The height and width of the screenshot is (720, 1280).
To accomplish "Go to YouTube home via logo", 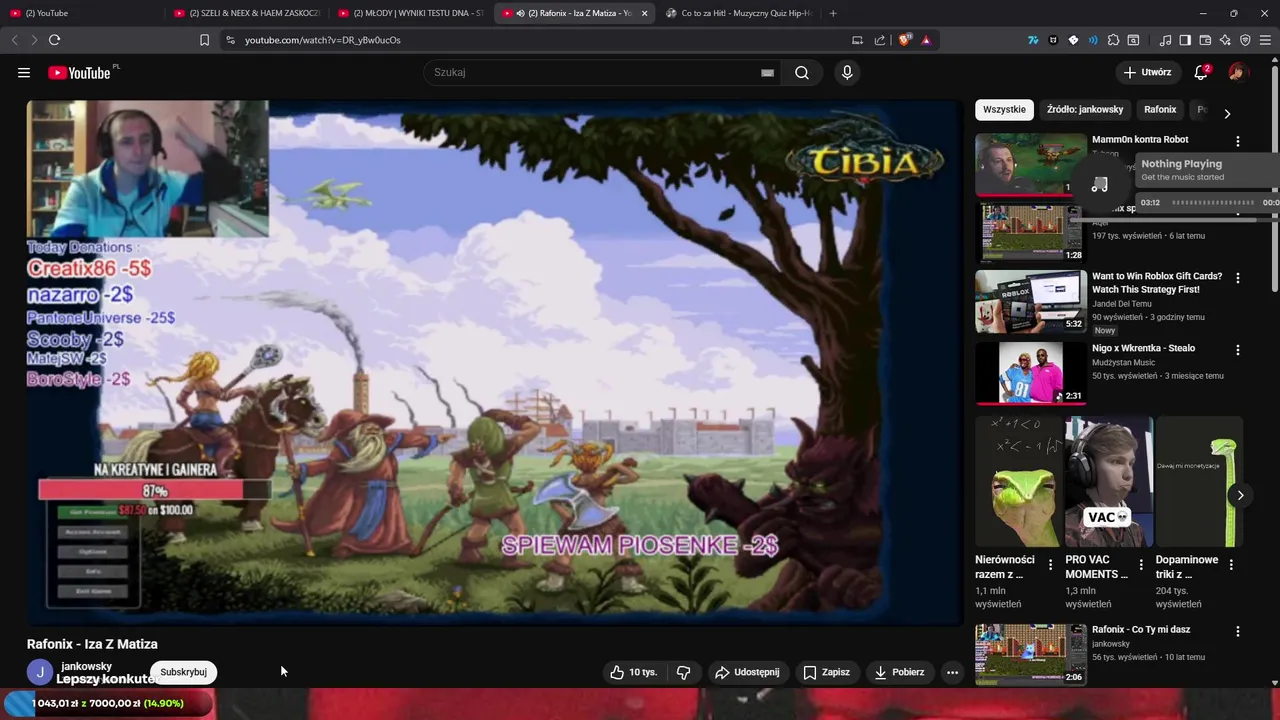I will pos(79,72).
